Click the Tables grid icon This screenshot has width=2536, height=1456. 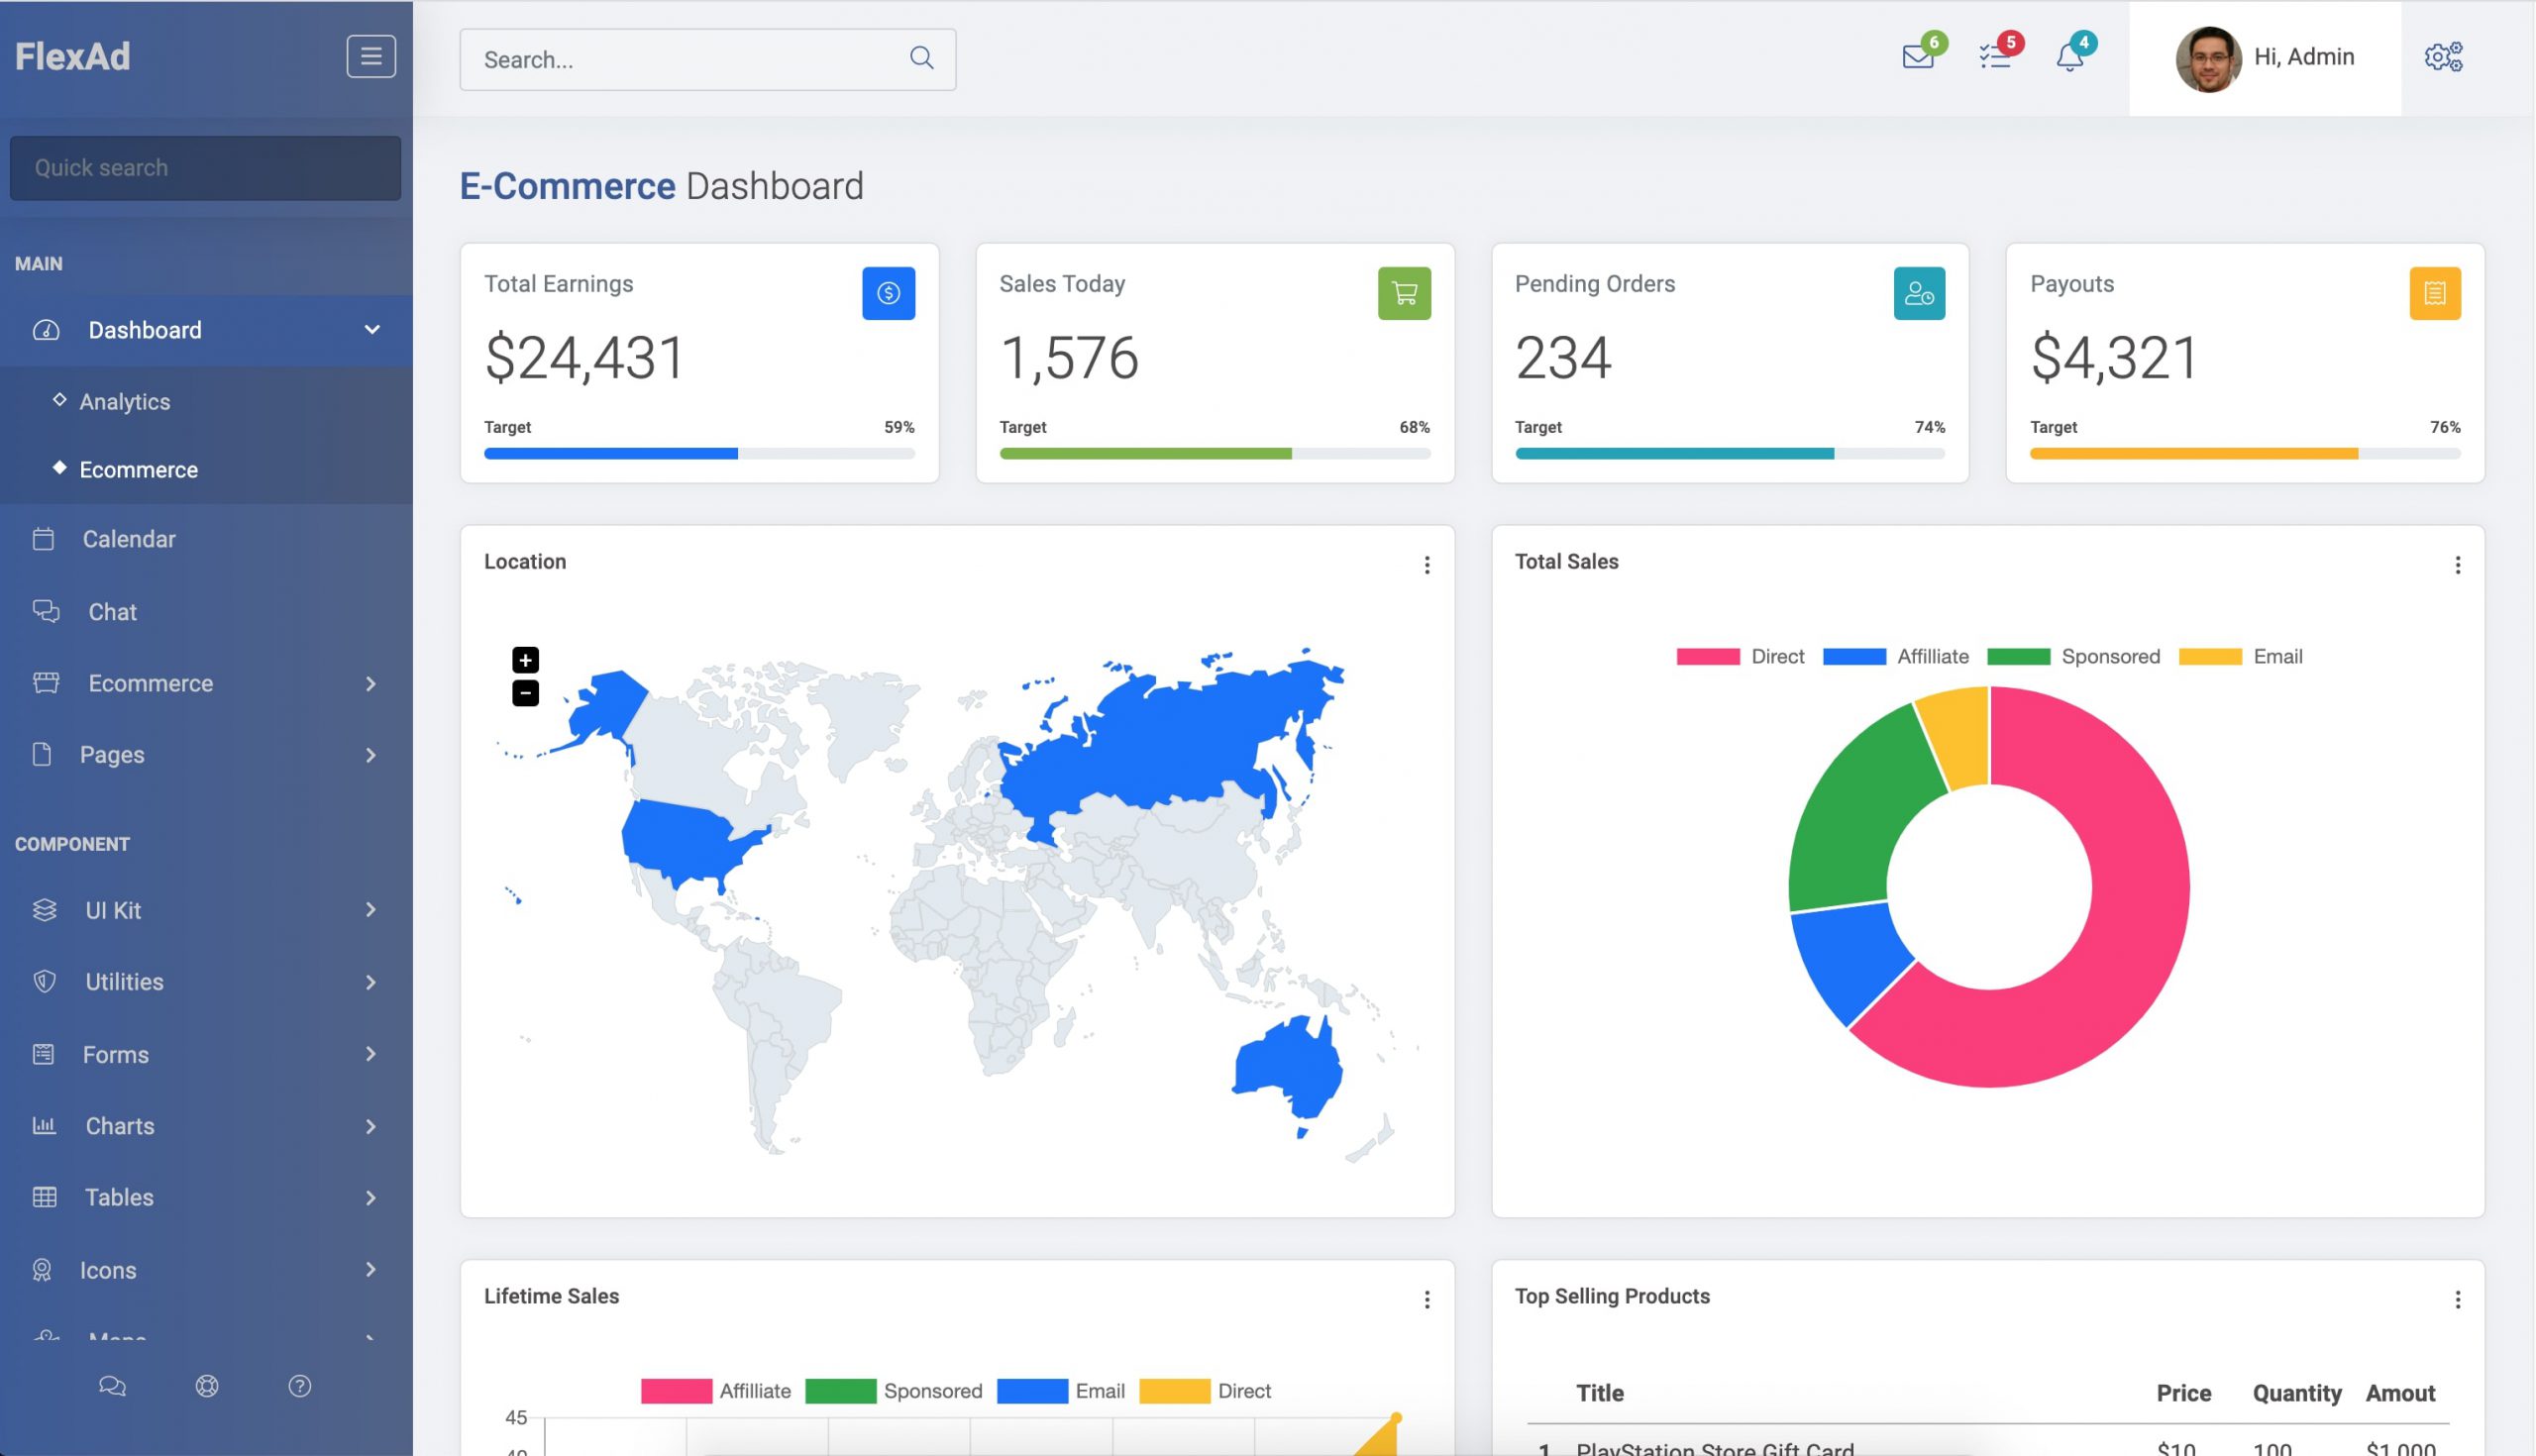coord(44,1197)
